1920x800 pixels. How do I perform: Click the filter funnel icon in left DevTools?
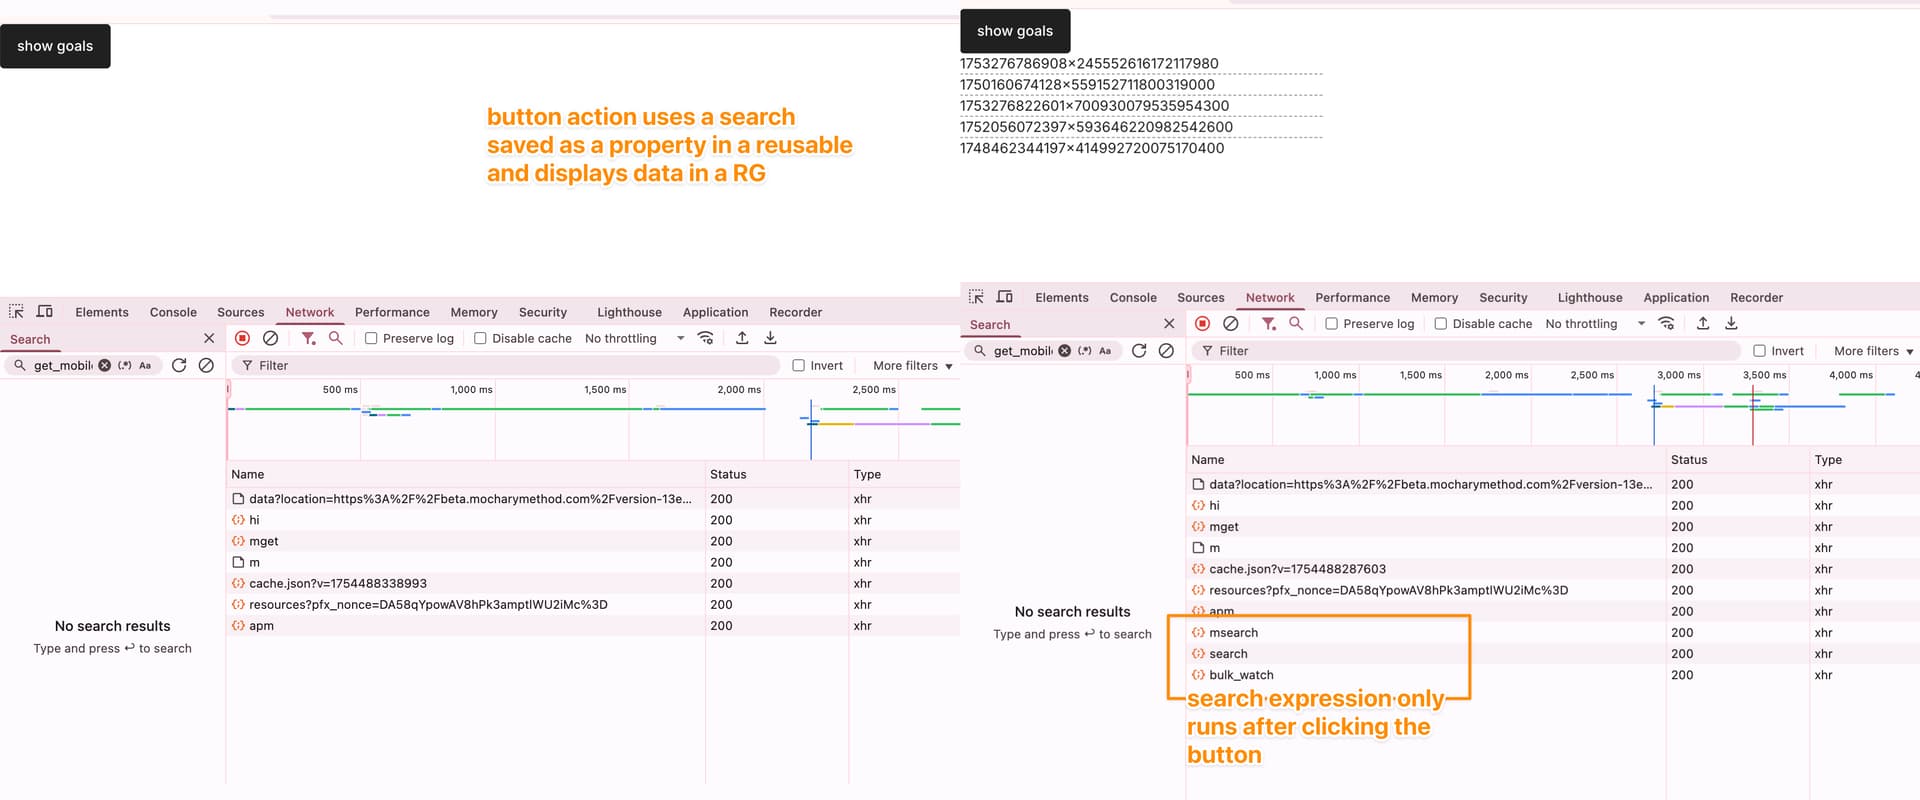(x=309, y=338)
